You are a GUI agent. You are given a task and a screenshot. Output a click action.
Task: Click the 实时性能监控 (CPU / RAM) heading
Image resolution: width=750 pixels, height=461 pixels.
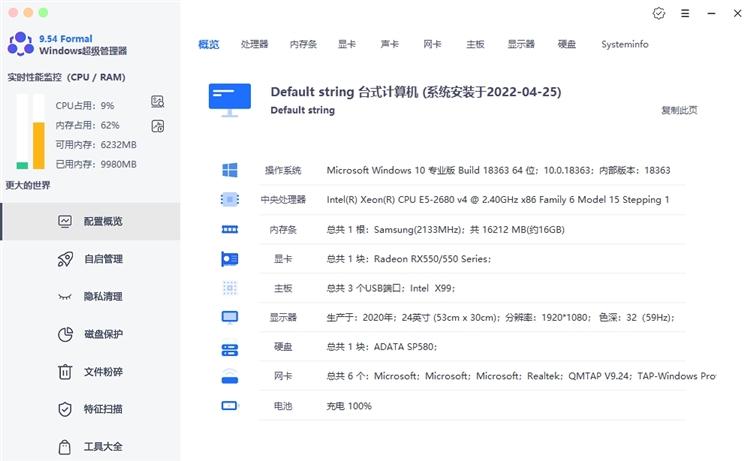point(66,77)
